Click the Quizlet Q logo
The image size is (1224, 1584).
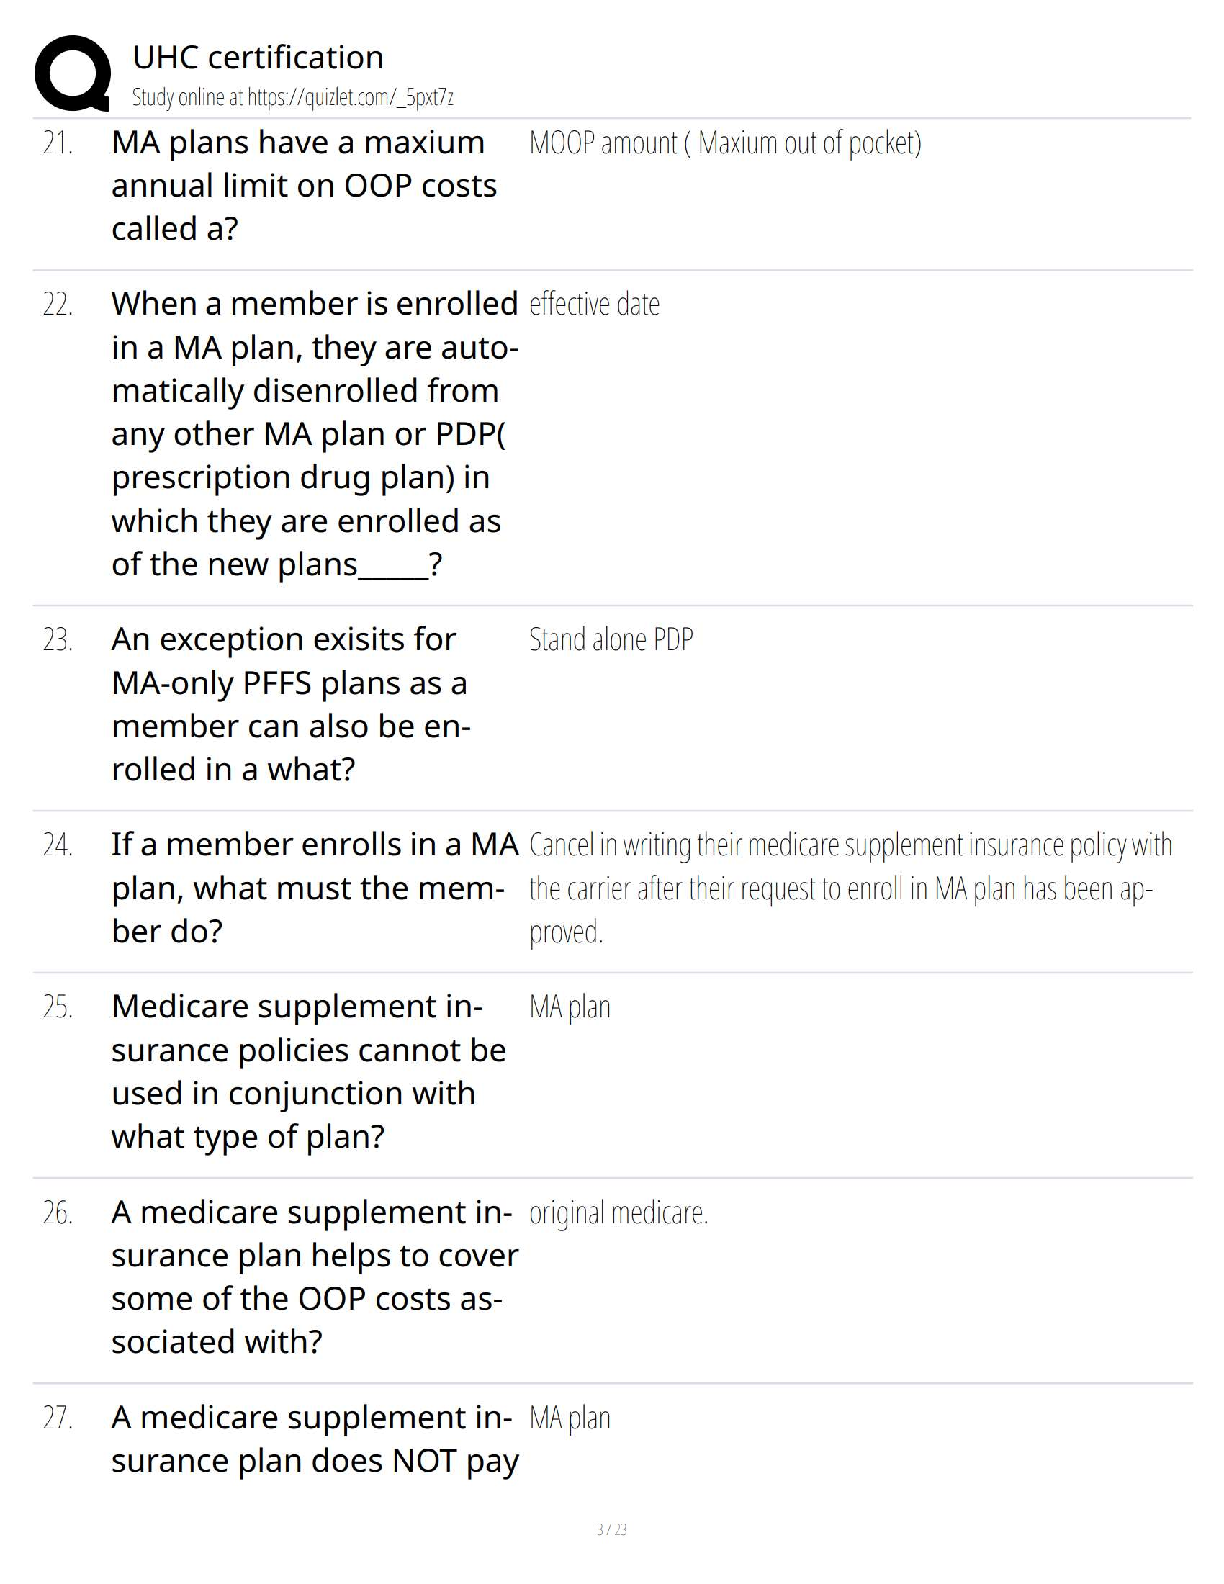72,72
